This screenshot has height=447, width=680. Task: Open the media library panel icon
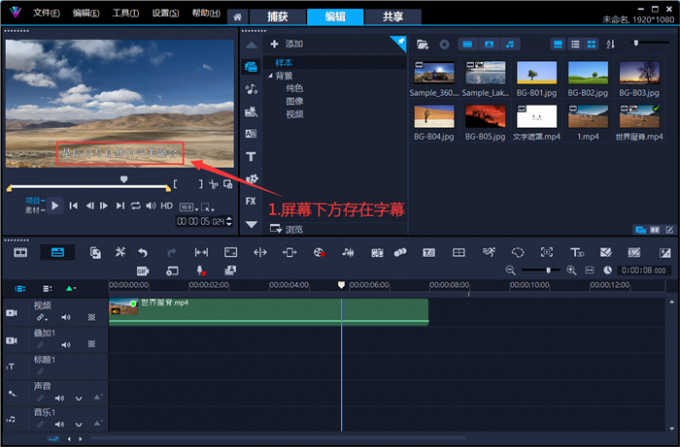pyautogui.click(x=251, y=66)
